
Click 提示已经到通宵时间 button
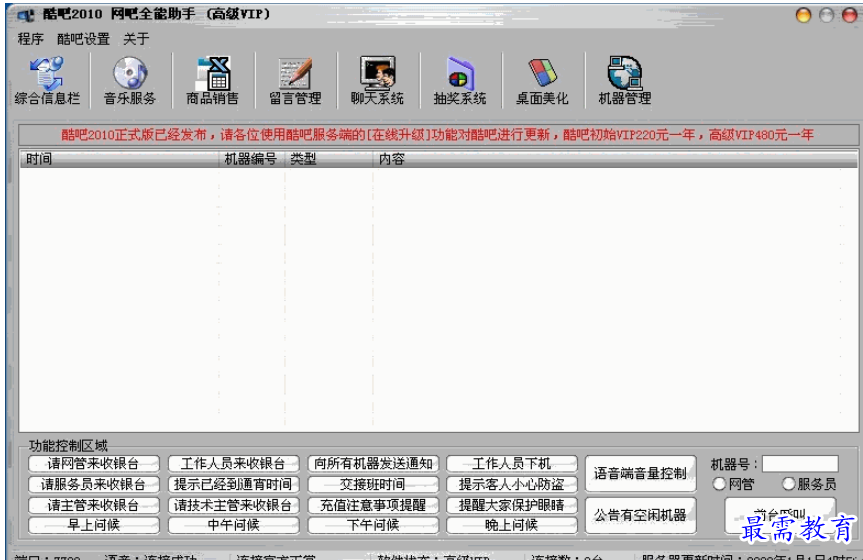point(233,484)
